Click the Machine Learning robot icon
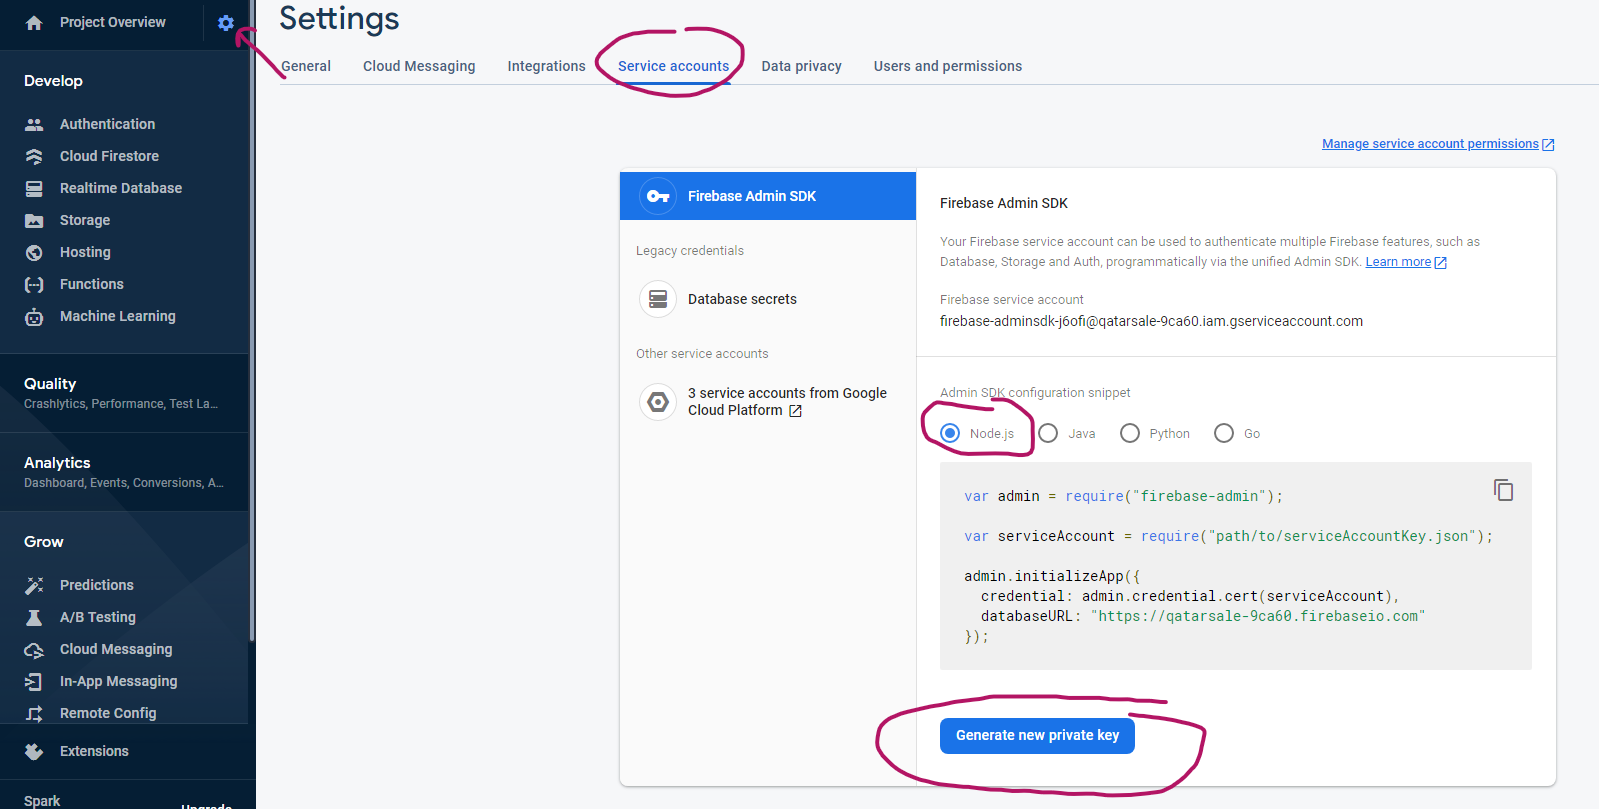Image resolution: width=1599 pixels, height=809 pixels. [x=34, y=317]
